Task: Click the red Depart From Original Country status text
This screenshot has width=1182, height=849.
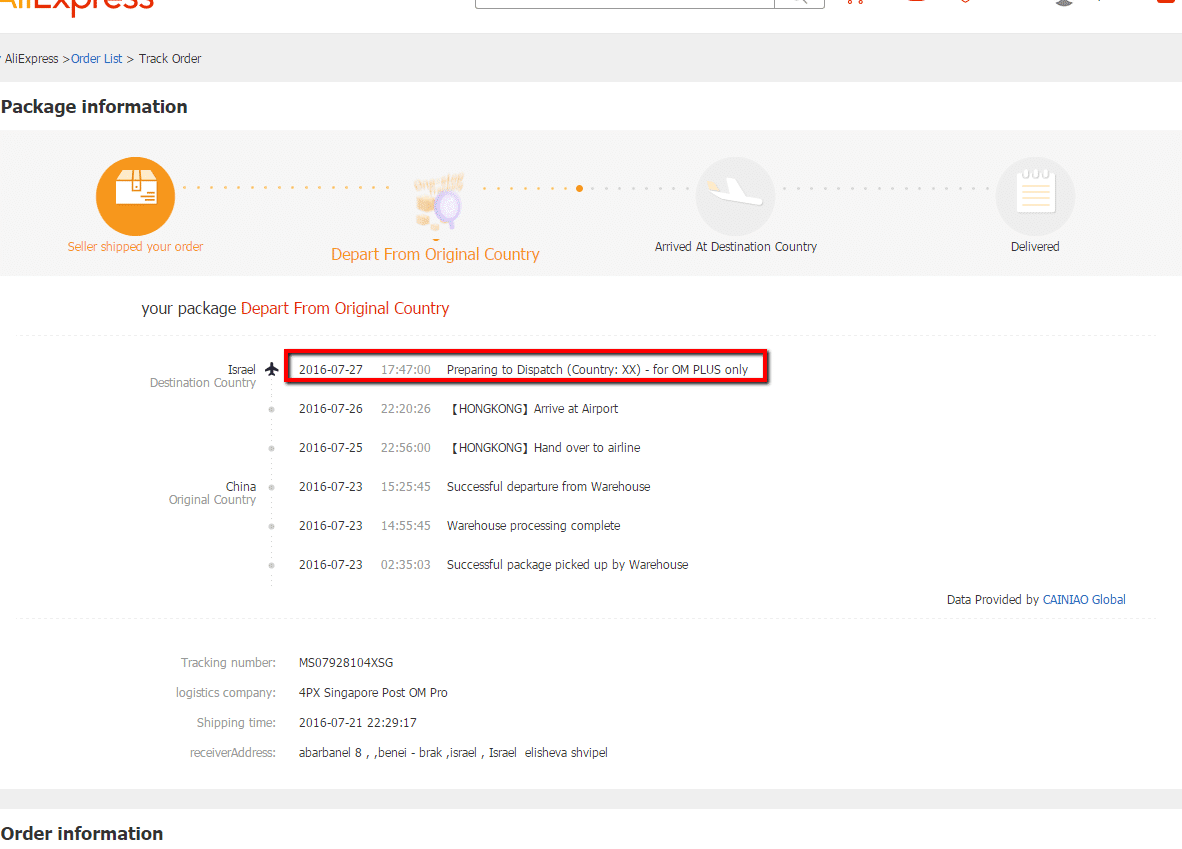Action: click(x=345, y=308)
